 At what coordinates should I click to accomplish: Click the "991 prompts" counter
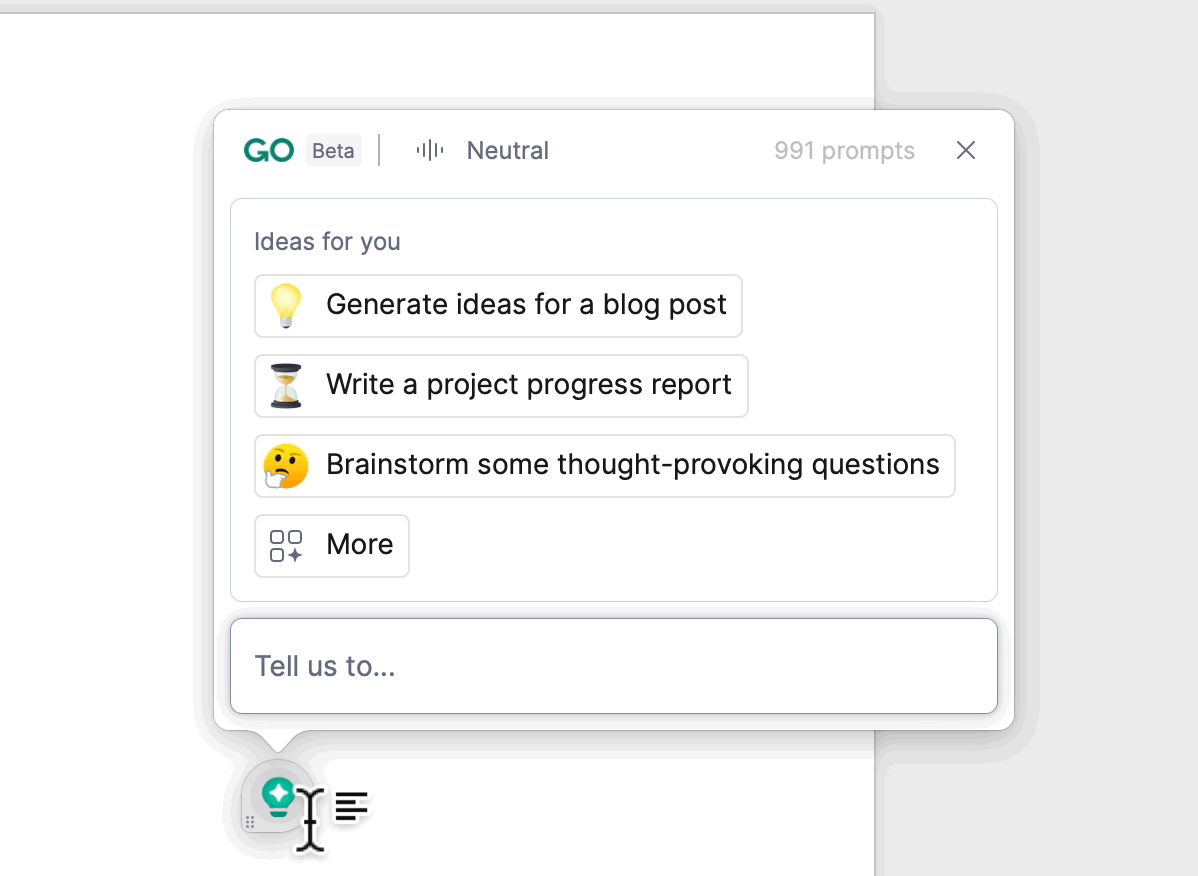(x=844, y=150)
